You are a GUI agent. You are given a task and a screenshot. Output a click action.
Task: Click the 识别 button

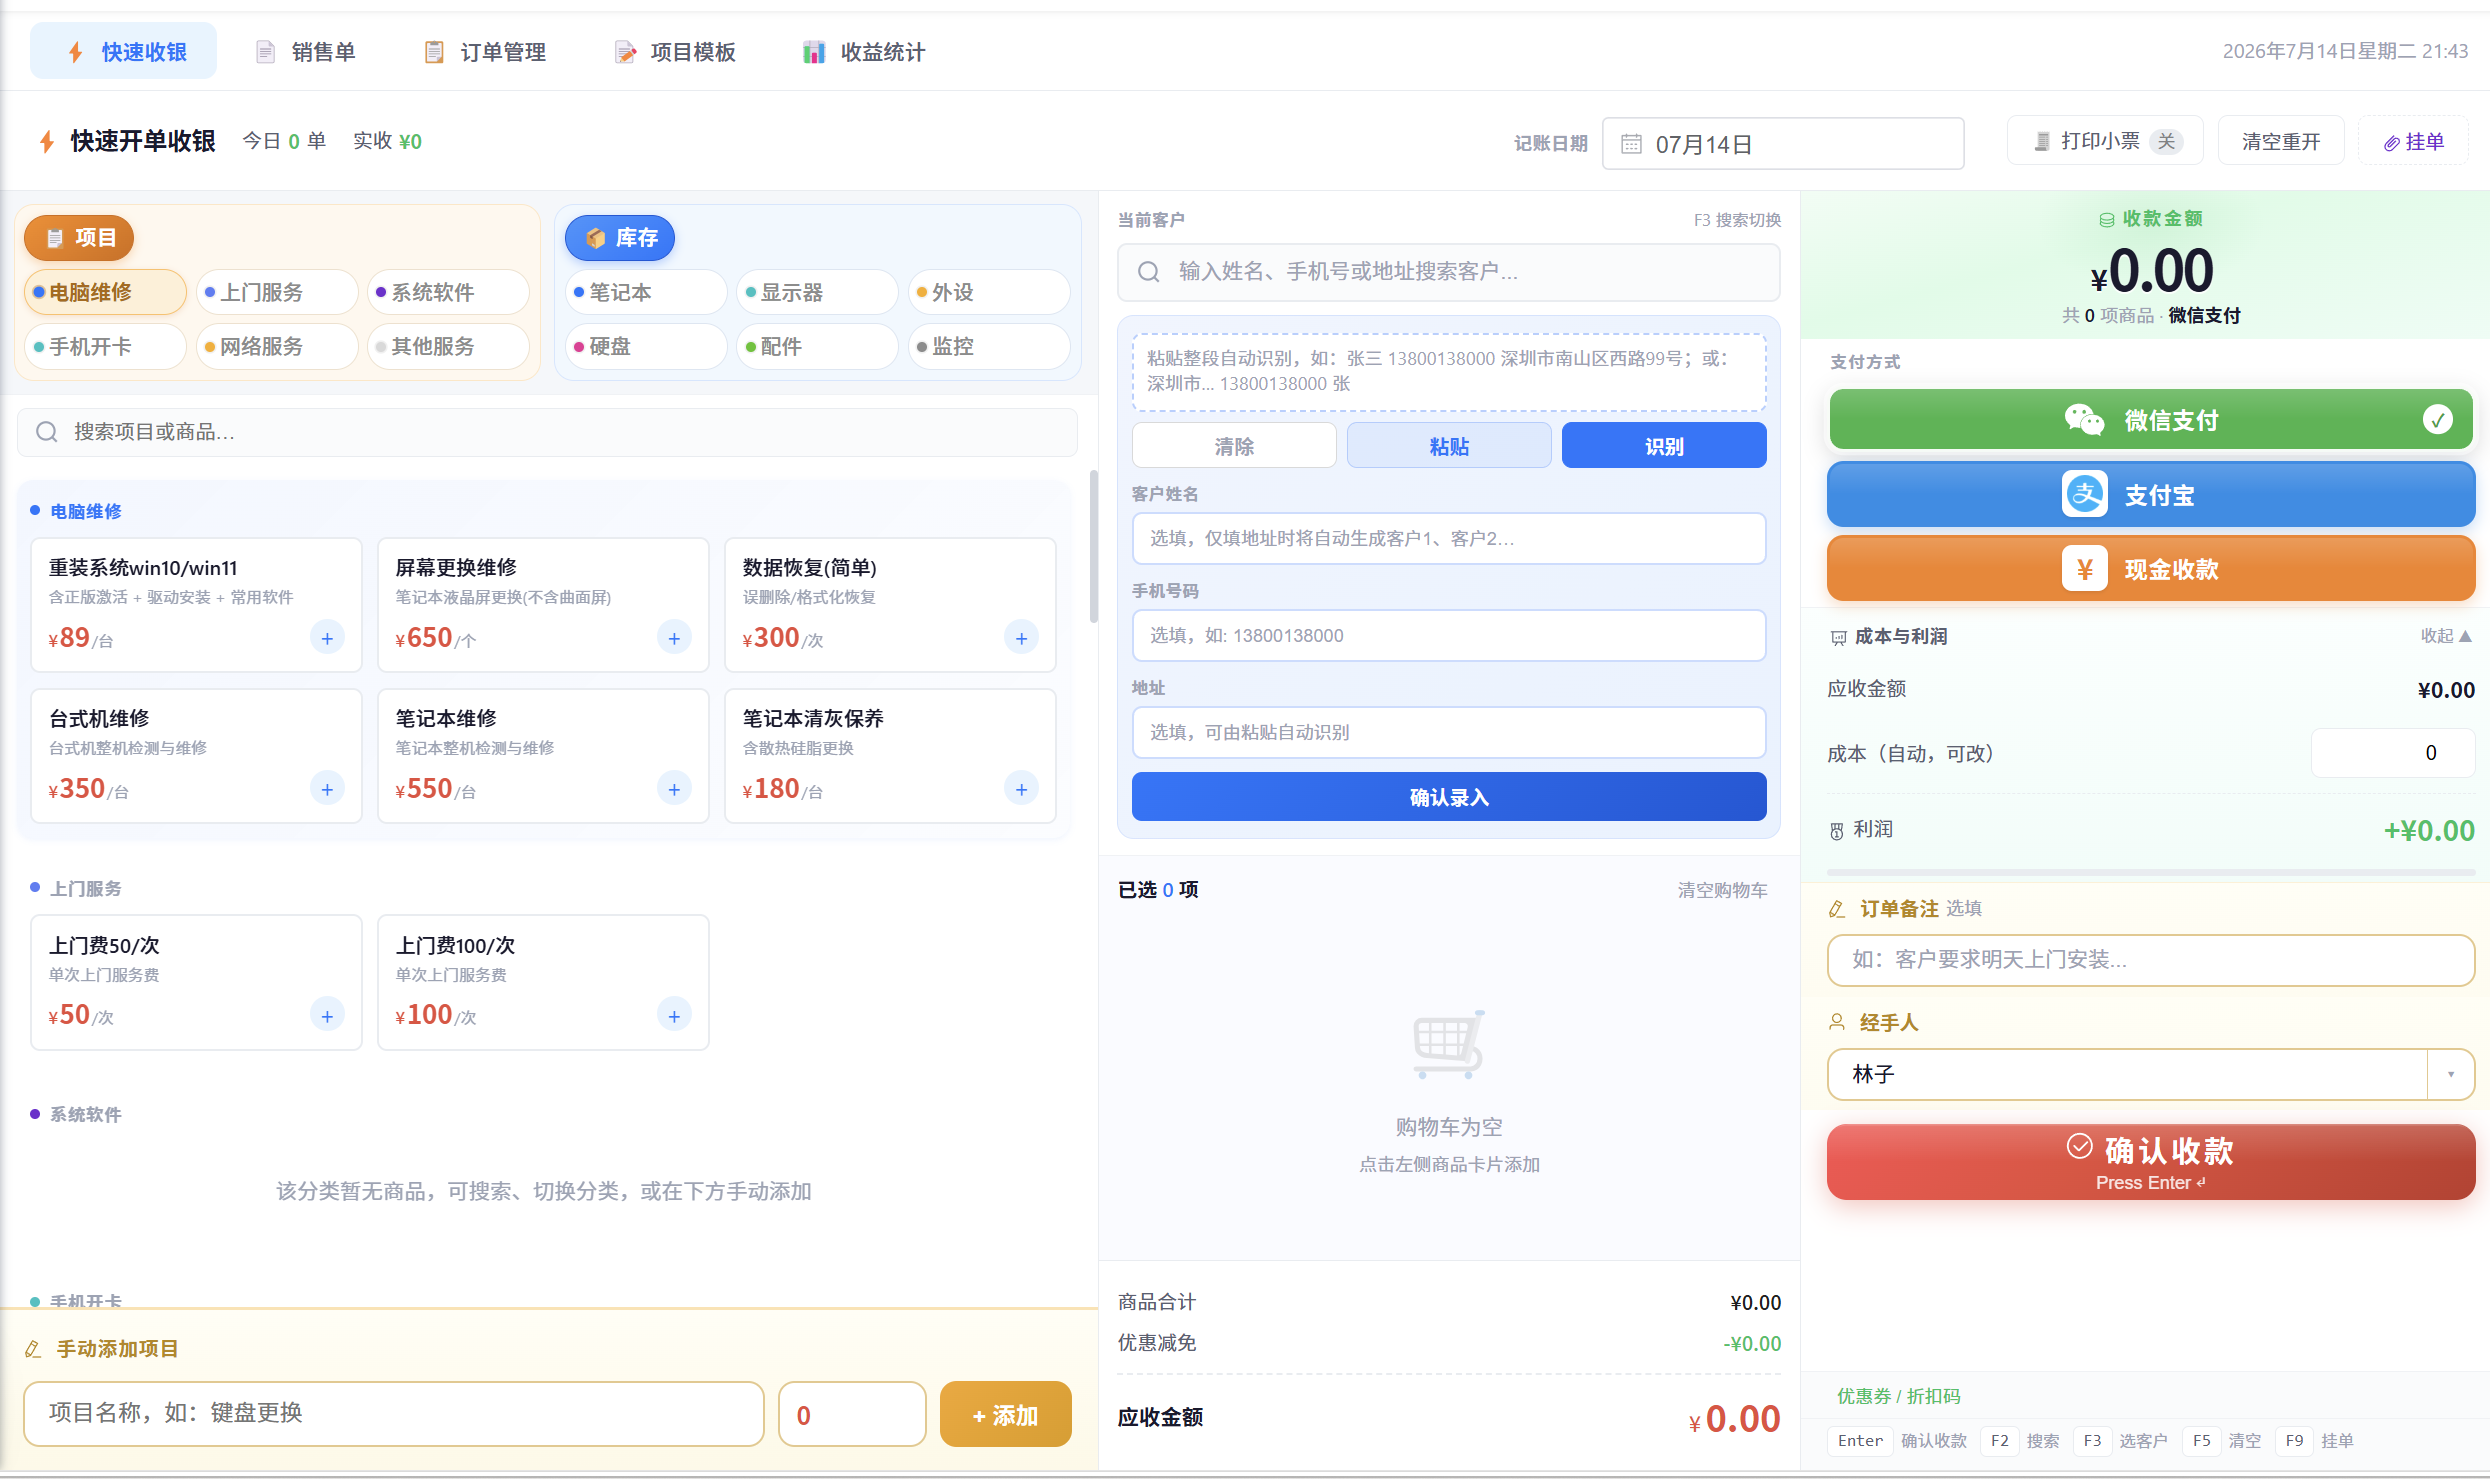coord(1664,446)
